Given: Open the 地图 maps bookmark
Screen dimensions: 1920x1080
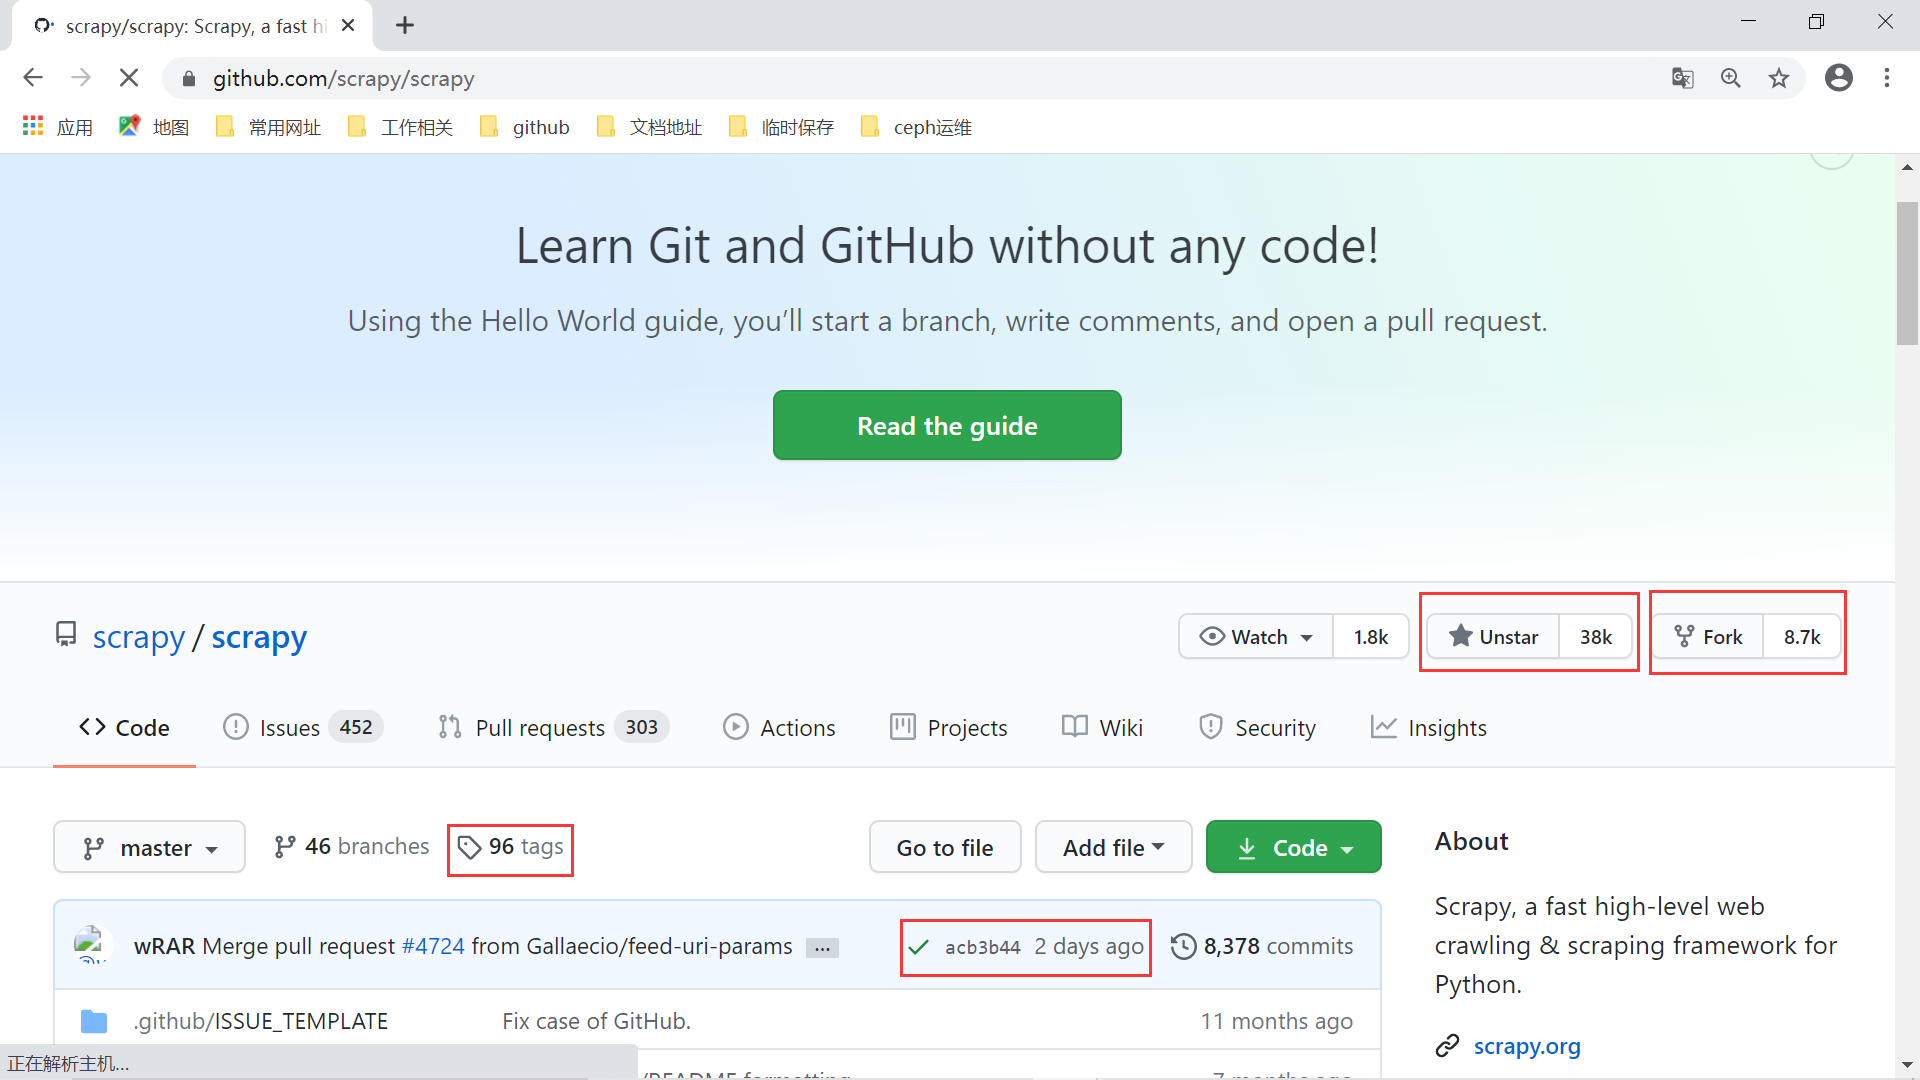Looking at the screenshot, I should point(154,127).
